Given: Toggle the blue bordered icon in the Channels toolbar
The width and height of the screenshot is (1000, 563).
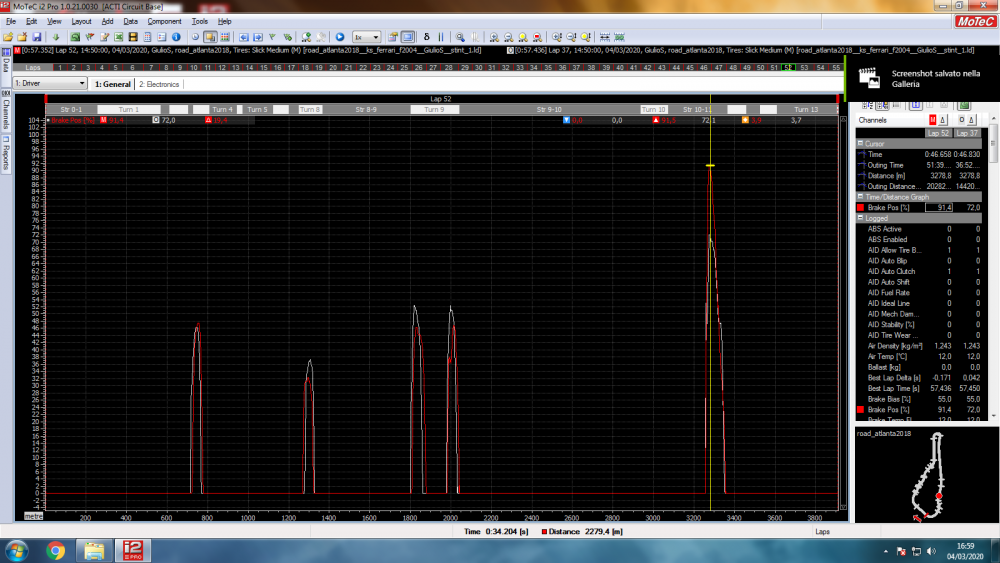Looking at the screenshot, I should coord(916,105).
